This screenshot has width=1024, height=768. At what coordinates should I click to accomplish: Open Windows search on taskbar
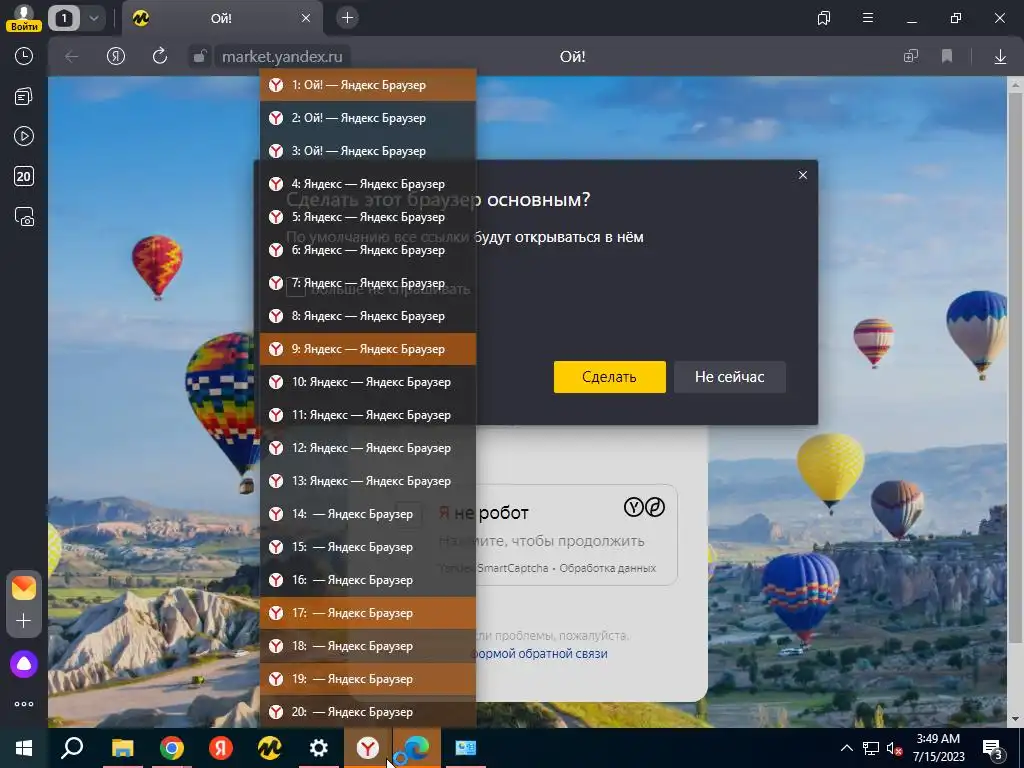(x=72, y=748)
